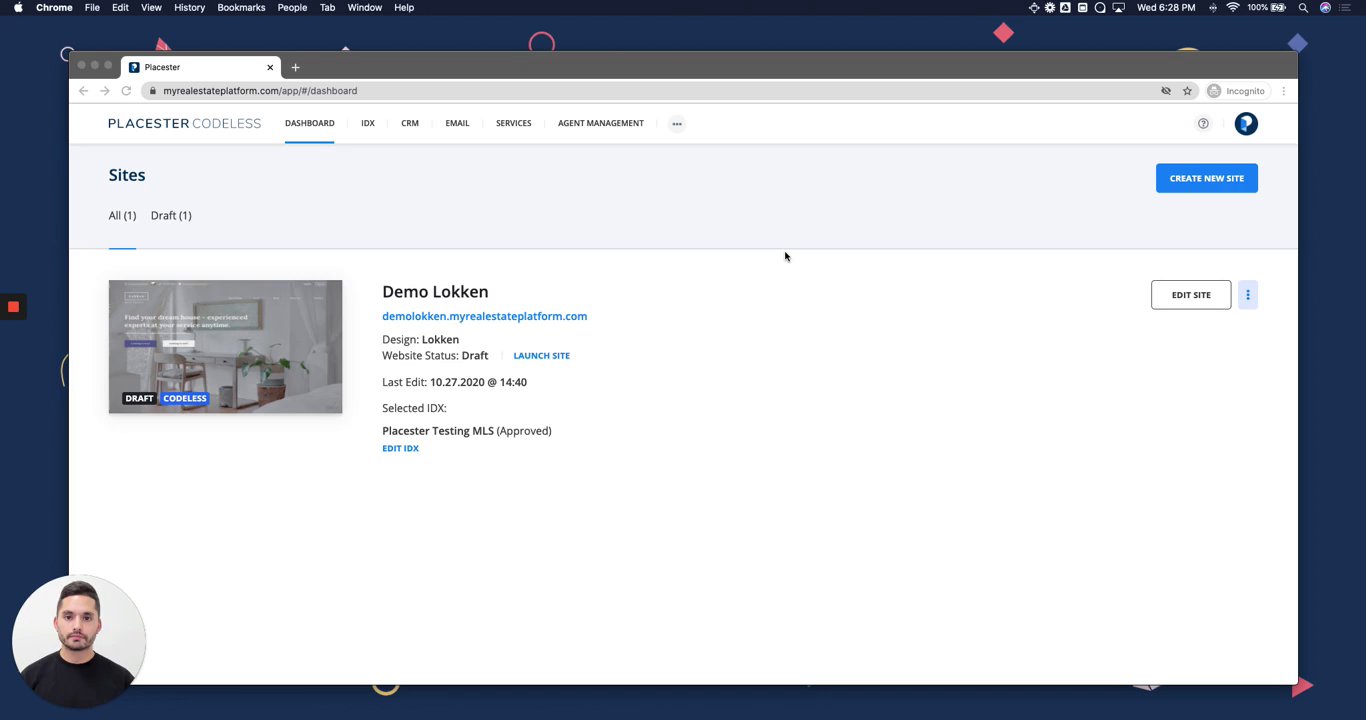Image resolution: width=1366 pixels, height=720 pixels.
Task: Open the Wi-Fi status menu
Action: coord(1233,7)
